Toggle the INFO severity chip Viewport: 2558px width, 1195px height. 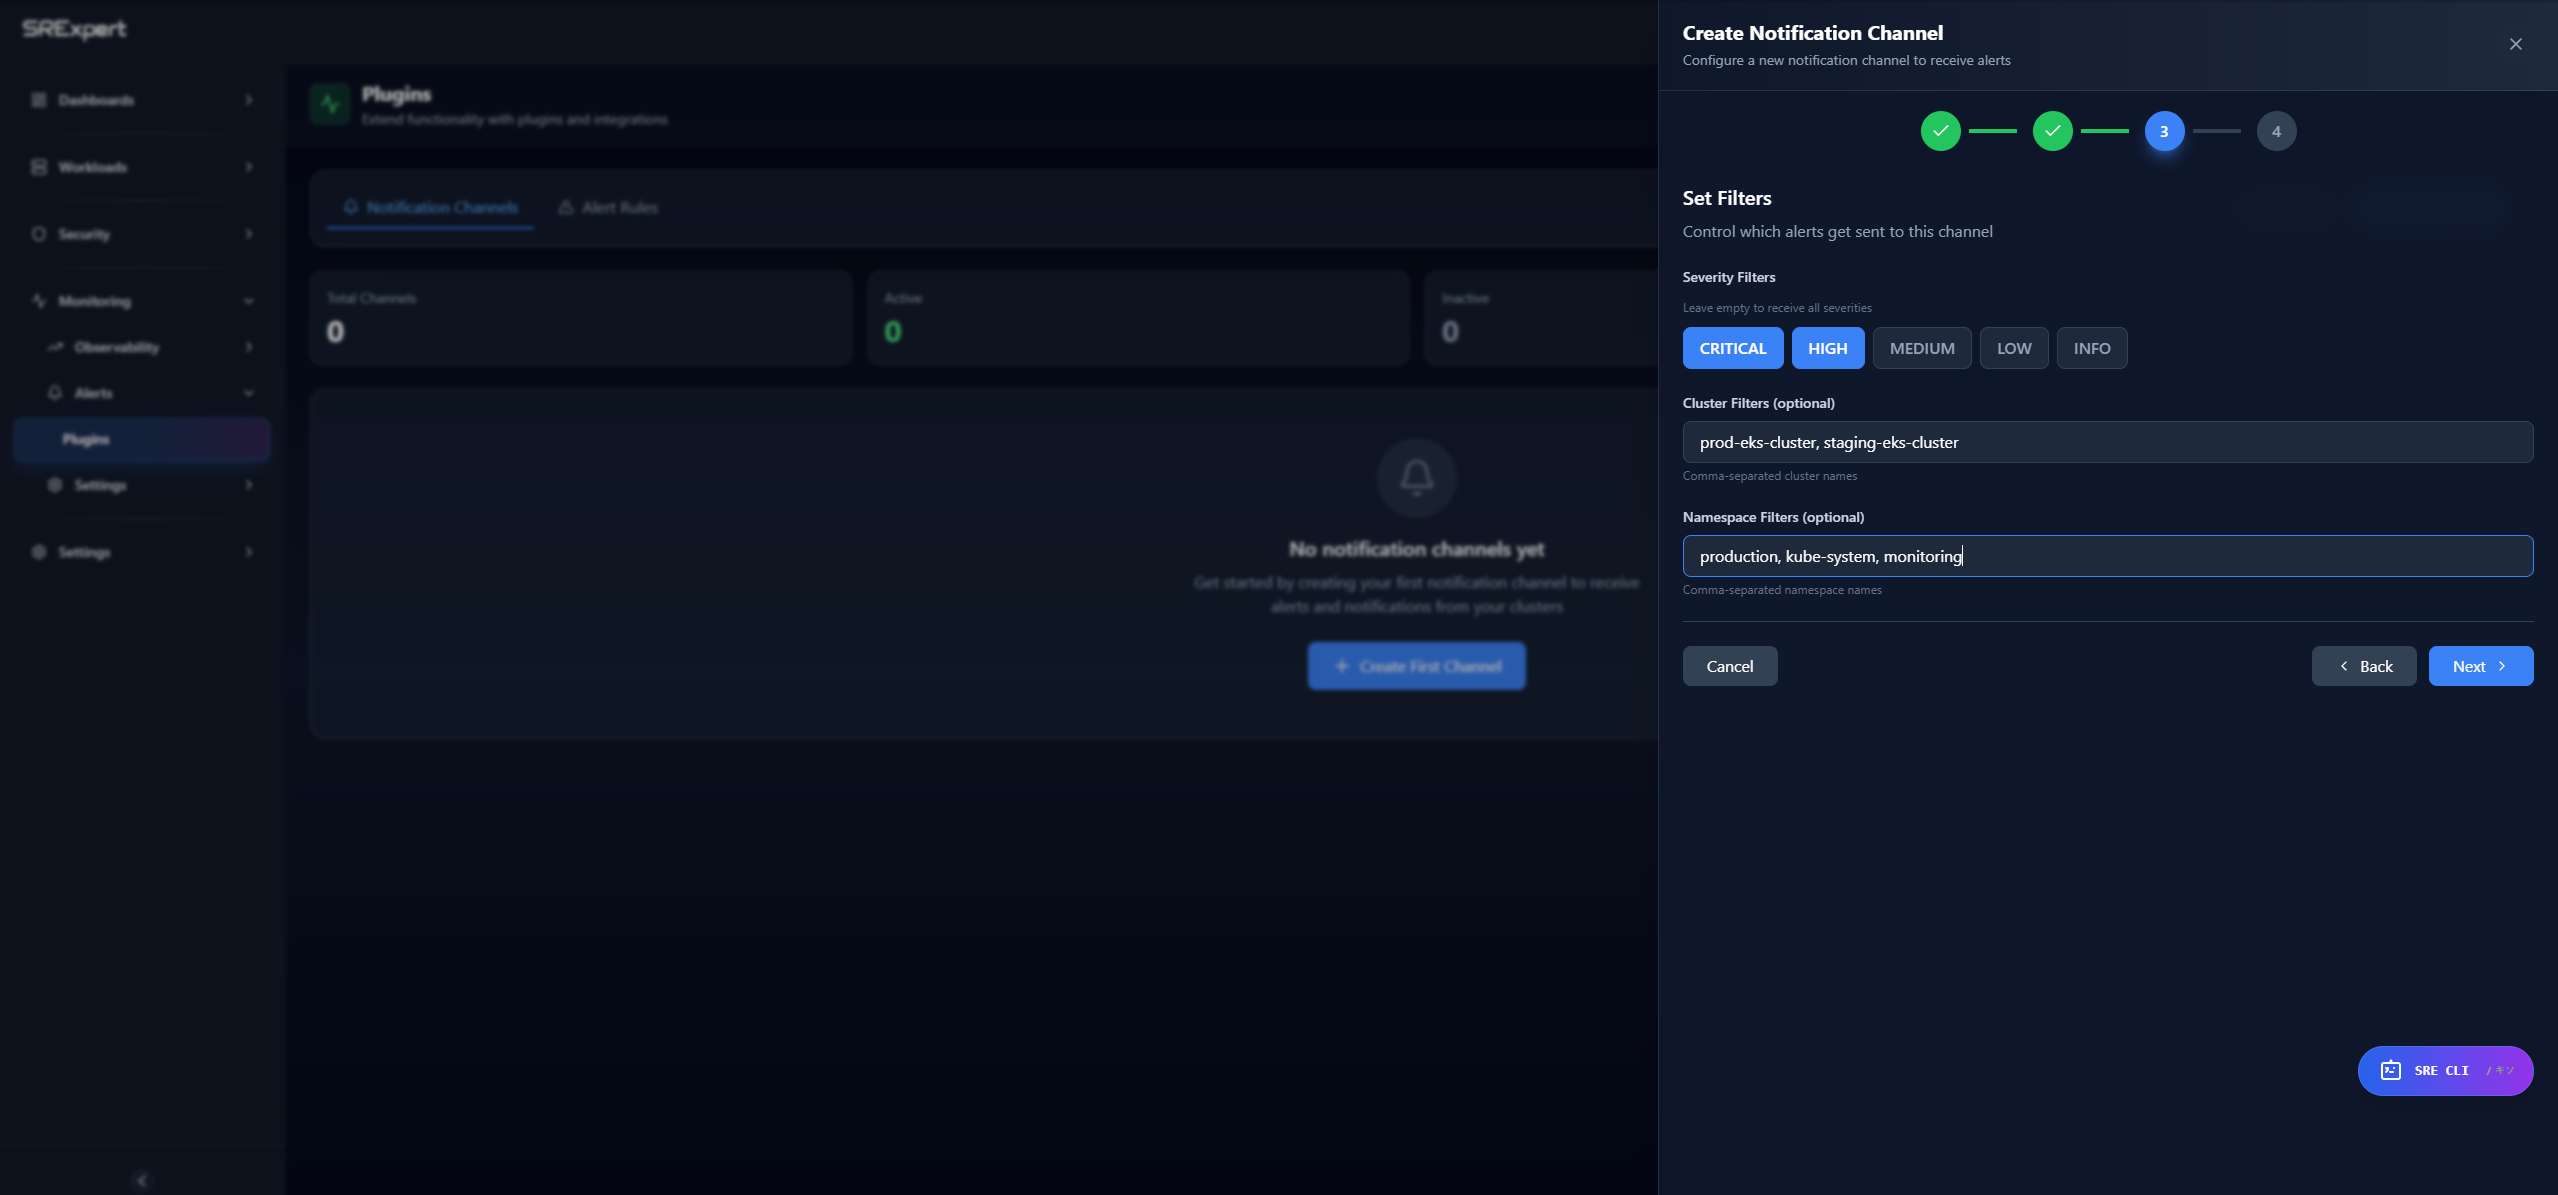click(2091, 348)
